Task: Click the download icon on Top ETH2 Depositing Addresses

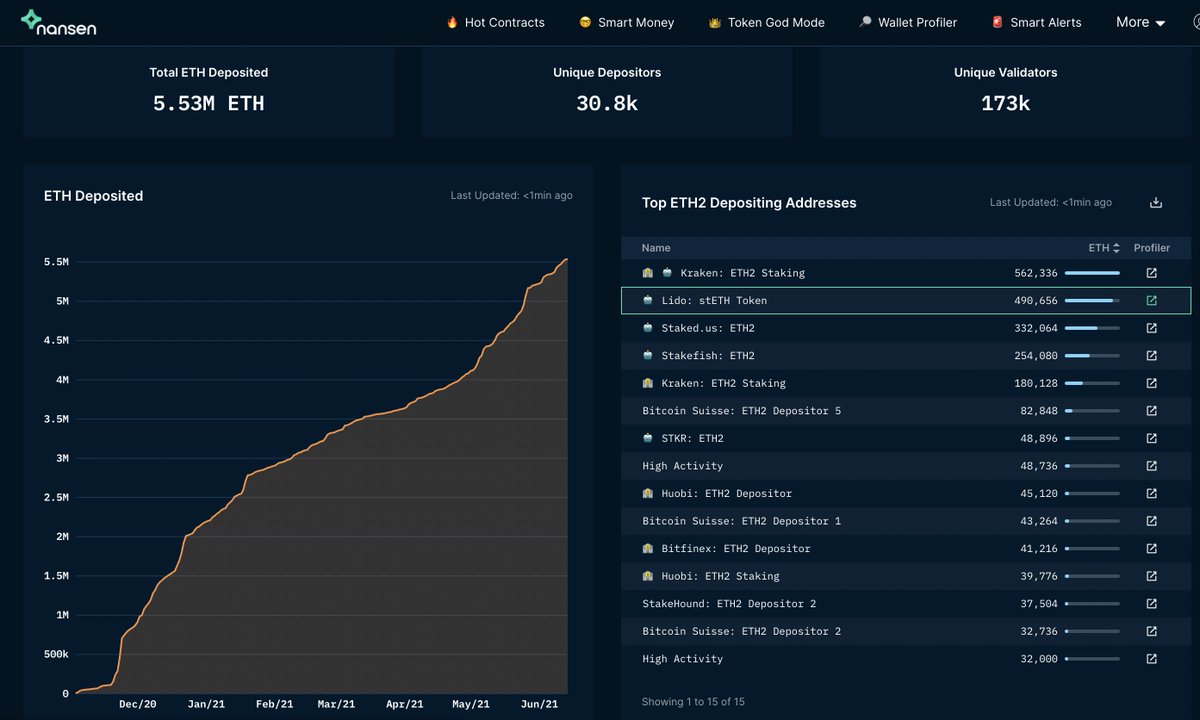Action: coord(1154,202)
